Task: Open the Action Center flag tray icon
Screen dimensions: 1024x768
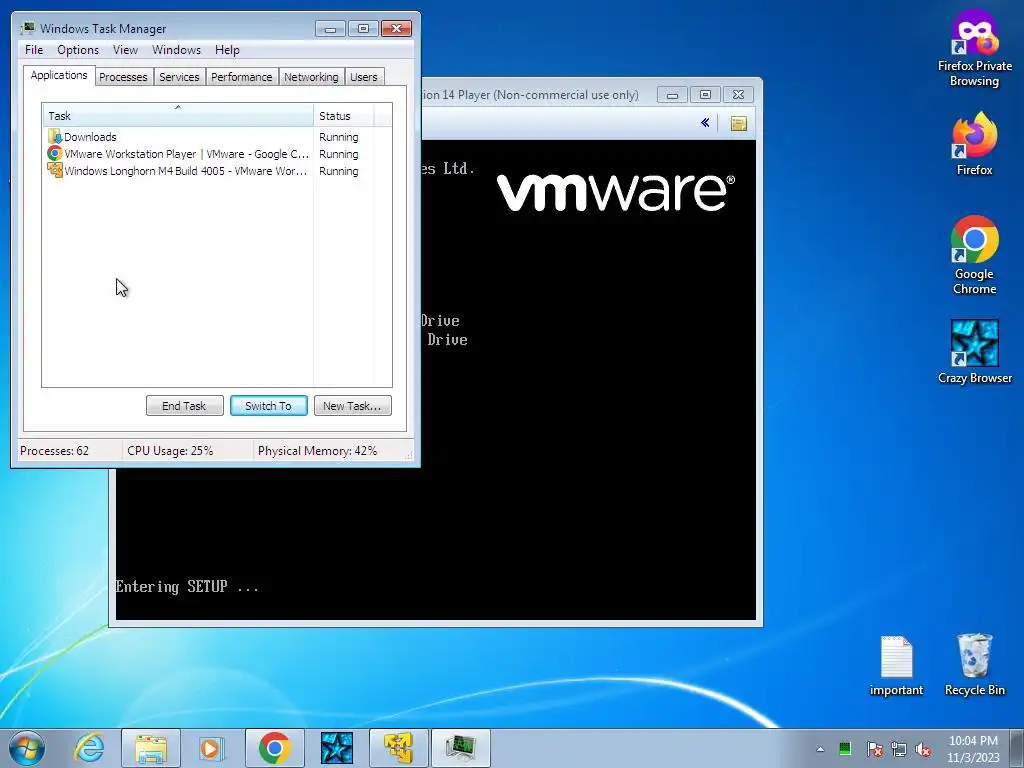Action: tap(874, 749)
